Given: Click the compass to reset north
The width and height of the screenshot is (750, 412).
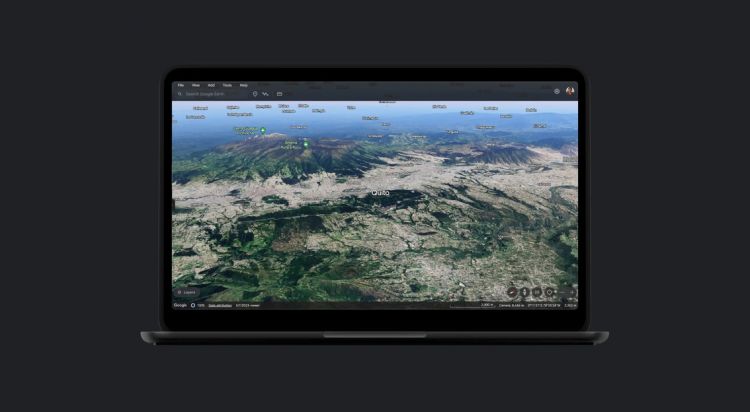Looking at the screenshot, I should click(512, 292).
